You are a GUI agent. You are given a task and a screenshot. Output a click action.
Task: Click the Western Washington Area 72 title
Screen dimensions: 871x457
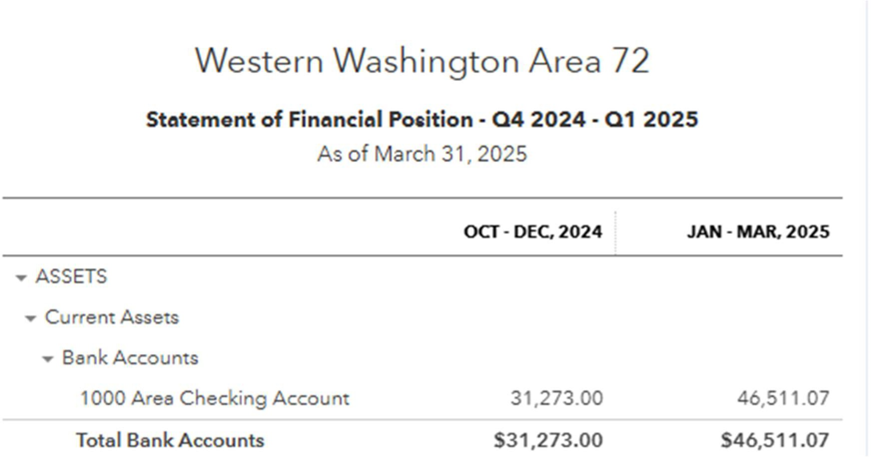[422, 61]
